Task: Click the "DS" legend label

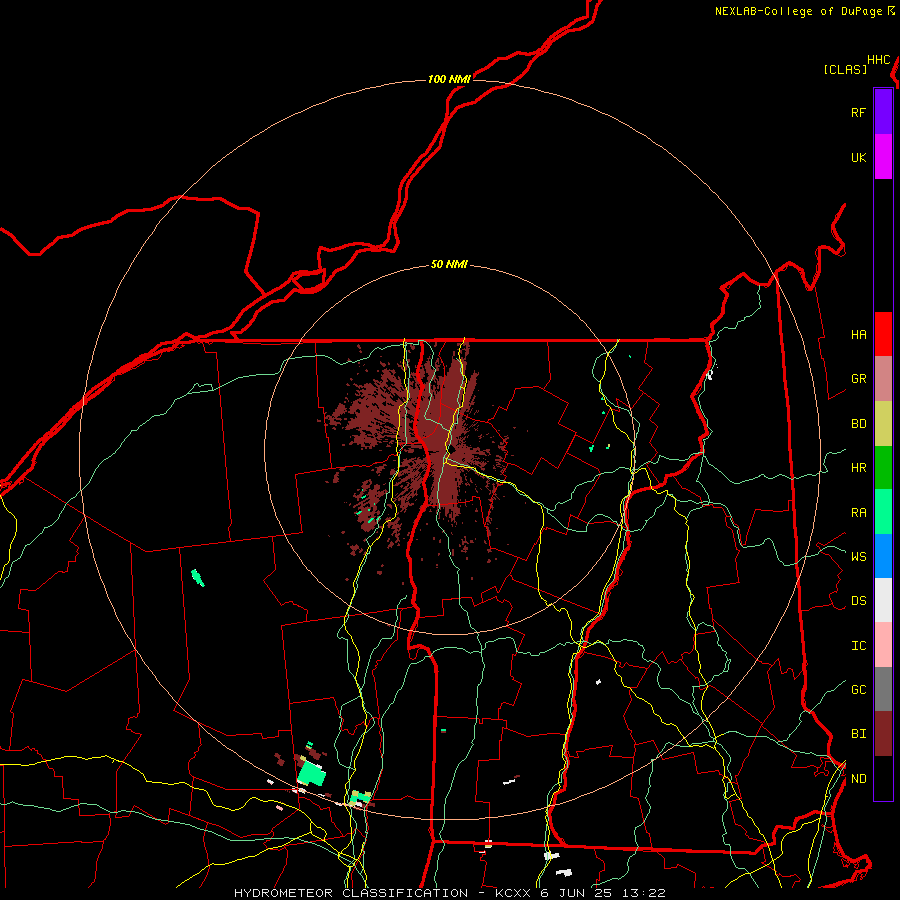Action: pyautogui.click(x=858, y=601)
